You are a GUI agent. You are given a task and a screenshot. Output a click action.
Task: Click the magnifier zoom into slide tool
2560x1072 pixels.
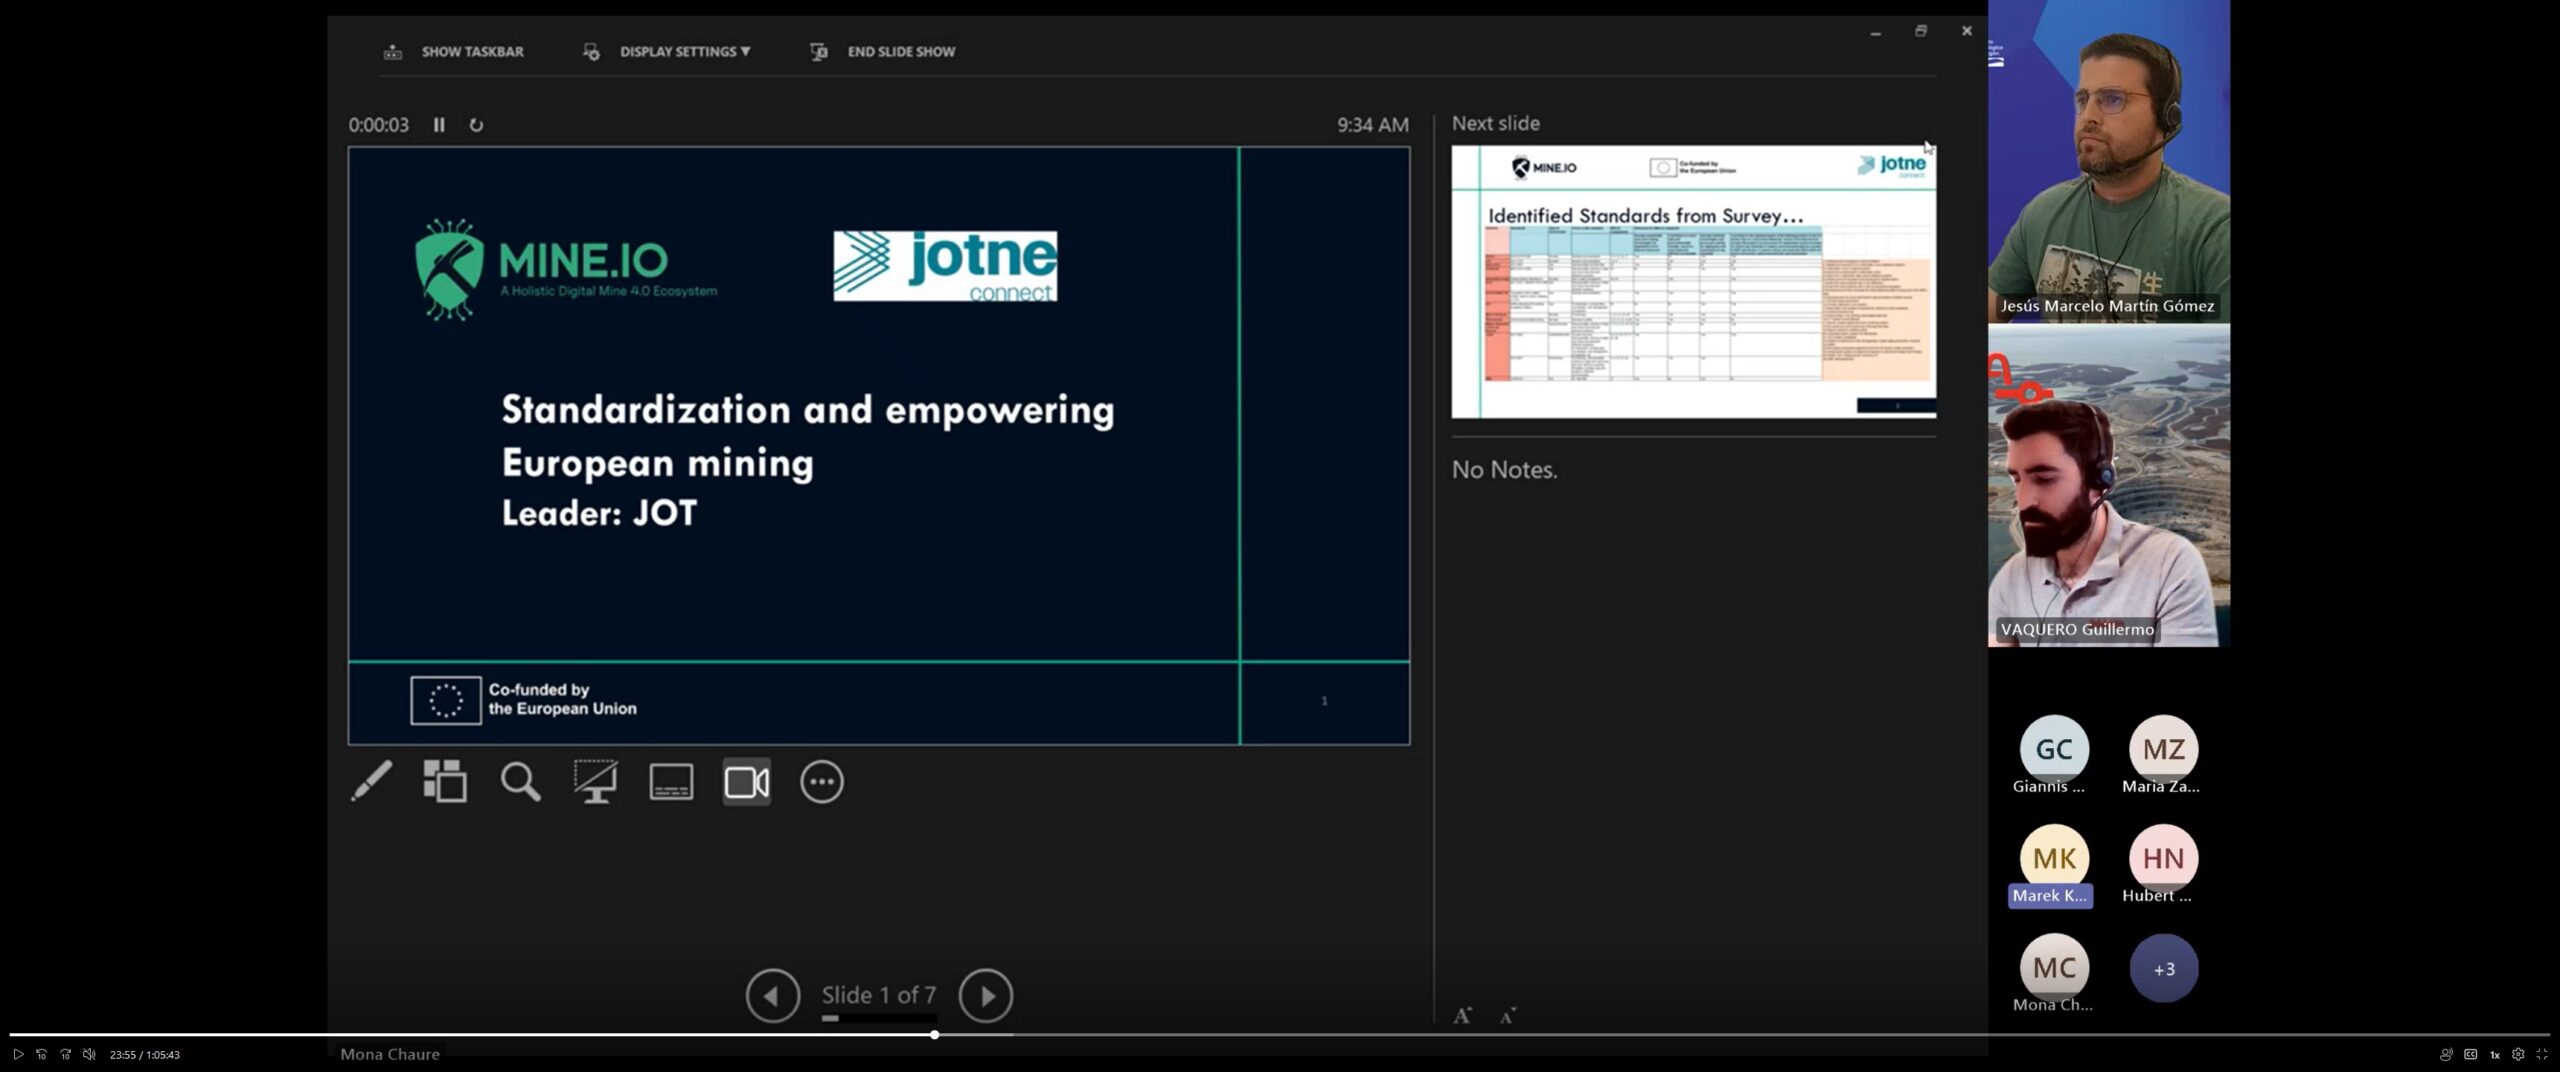click(x=520, y=782)
